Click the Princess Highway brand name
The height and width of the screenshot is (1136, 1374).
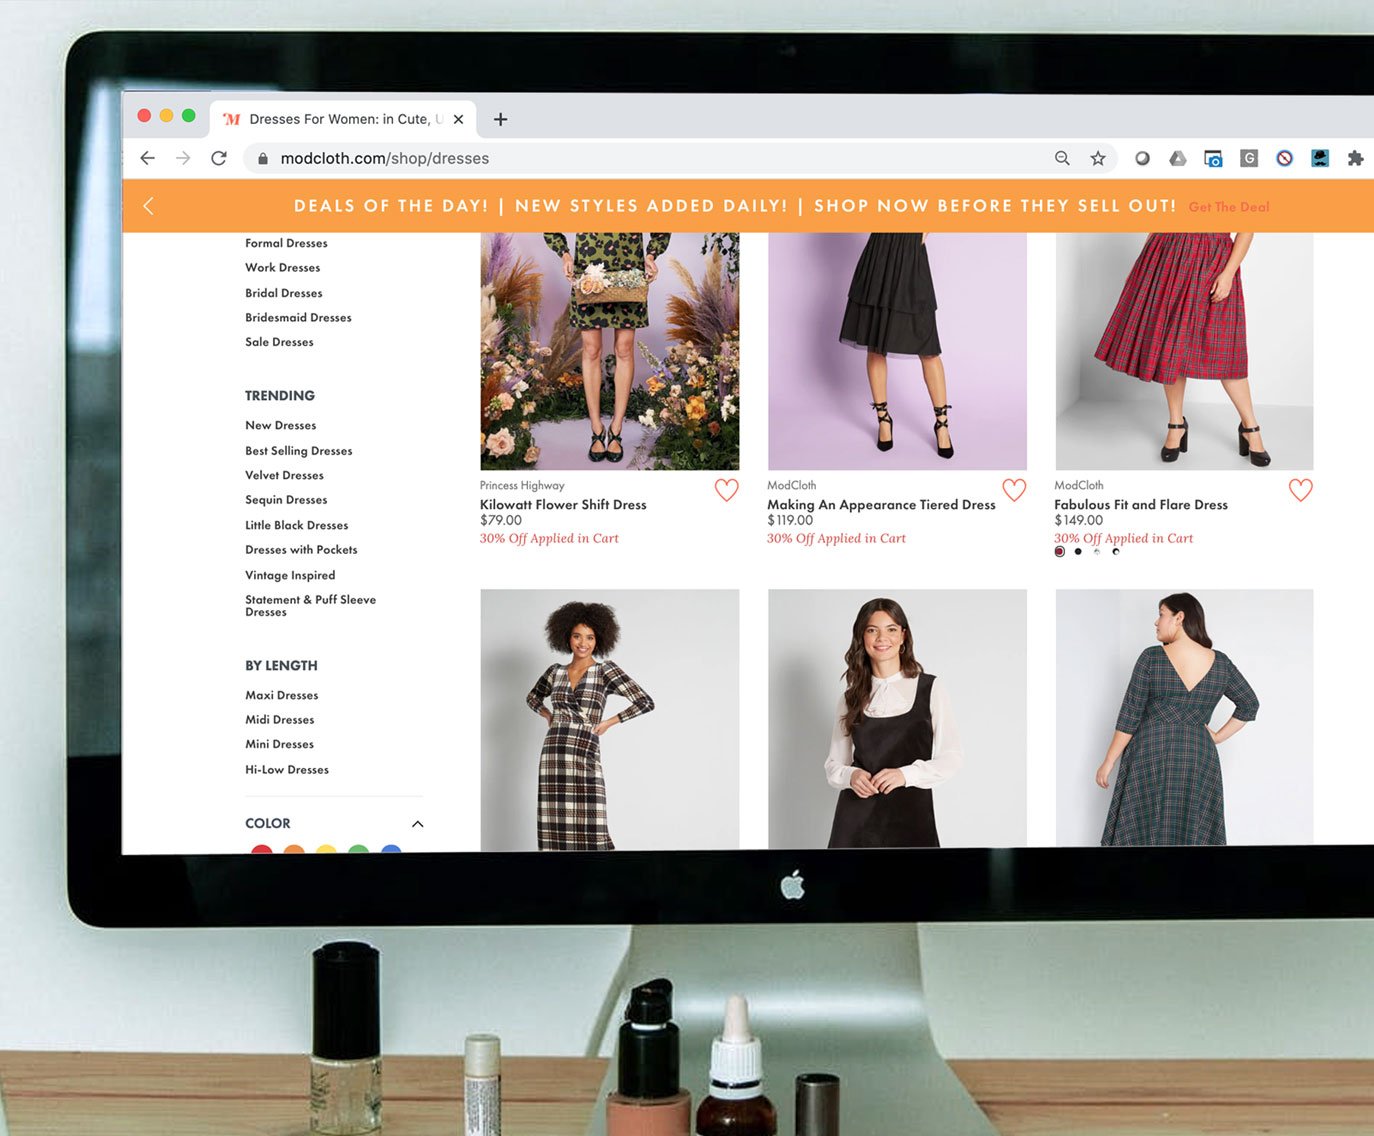(x=522, y=486)
